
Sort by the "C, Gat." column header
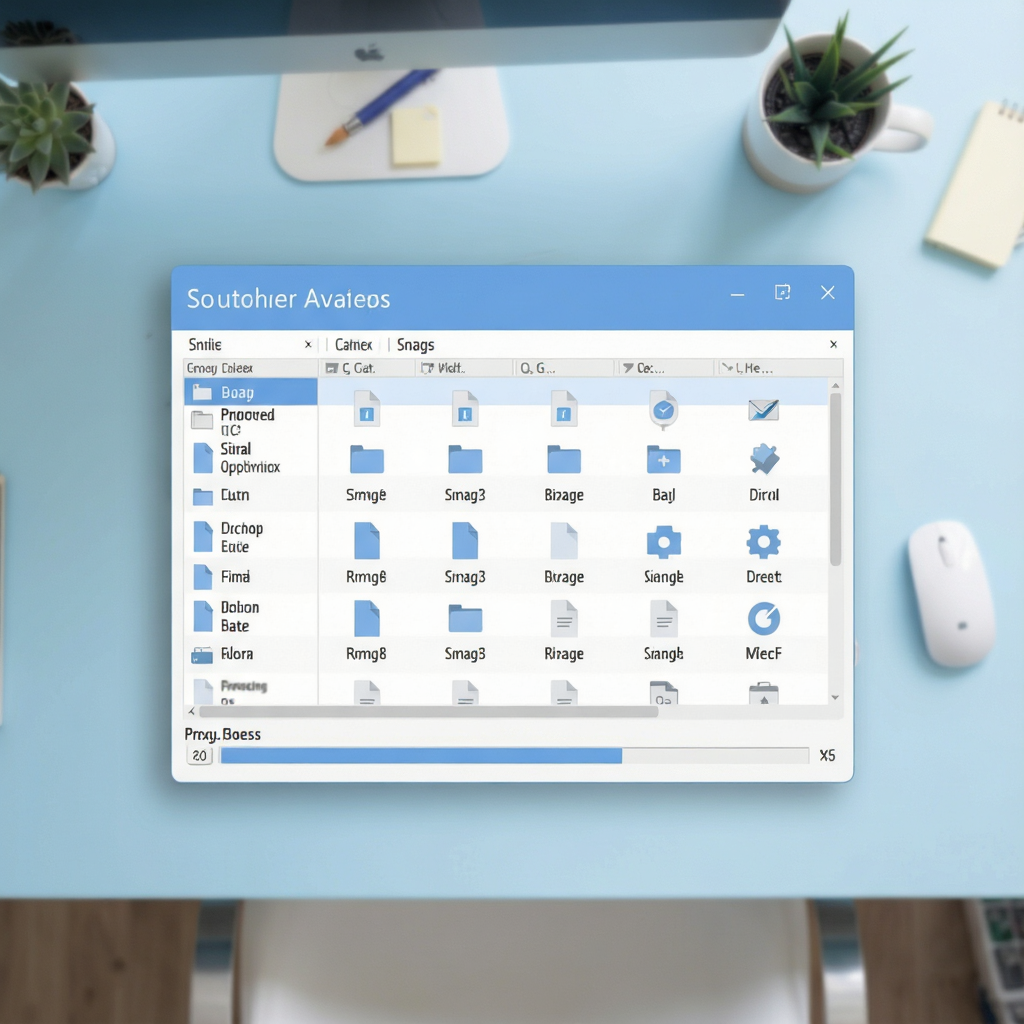(367, 368)
